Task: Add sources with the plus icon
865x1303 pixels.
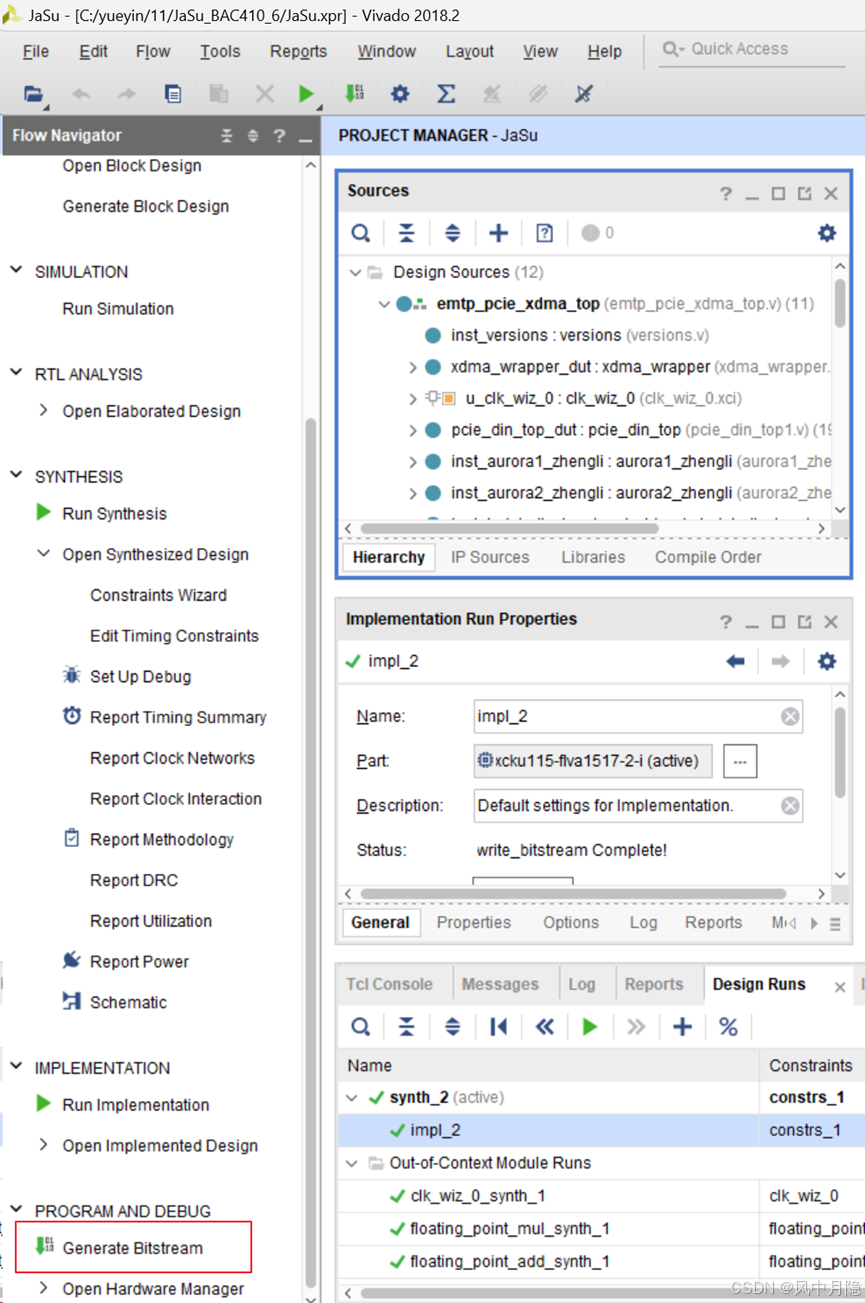Action: point(498,233)
